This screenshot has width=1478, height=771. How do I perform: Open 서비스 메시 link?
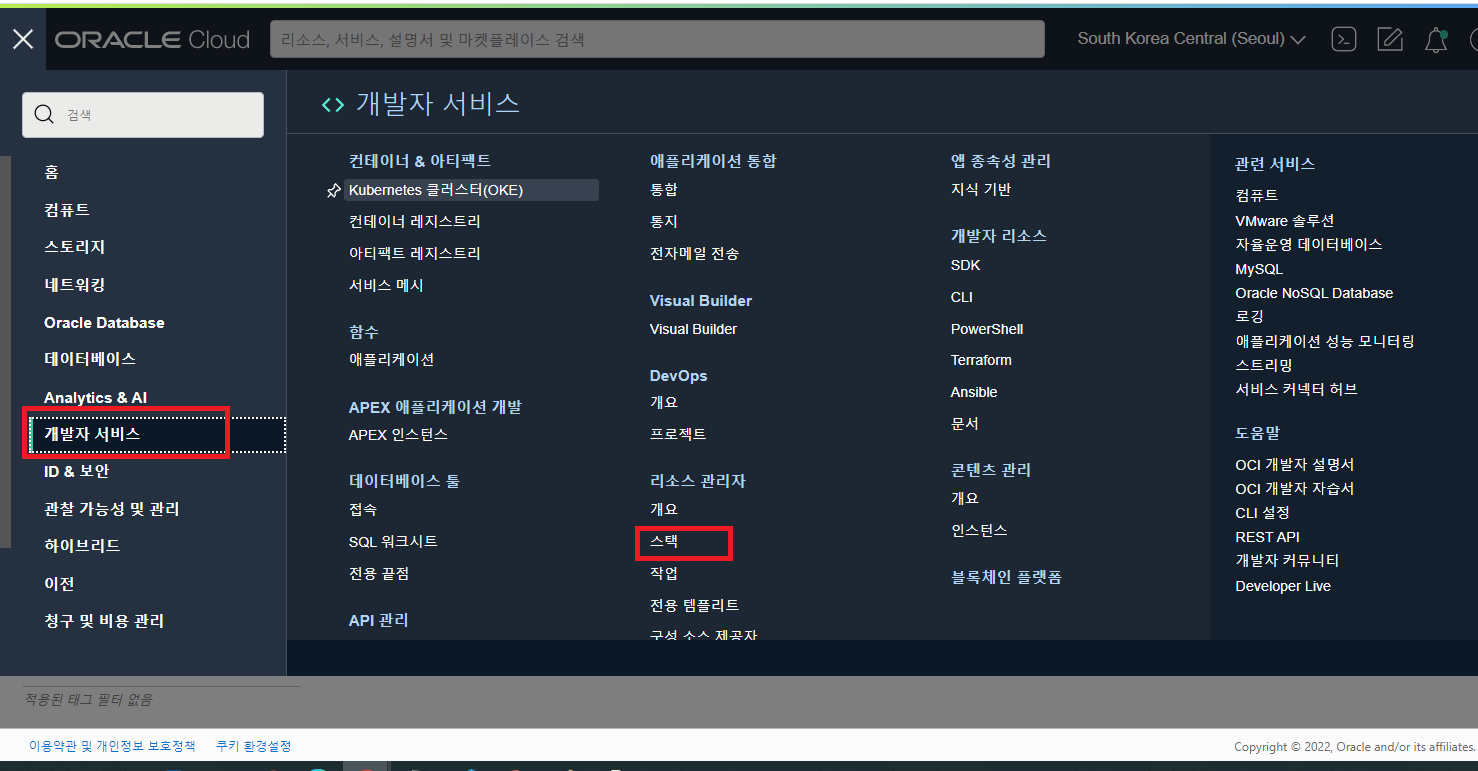[x=386, y=285]
